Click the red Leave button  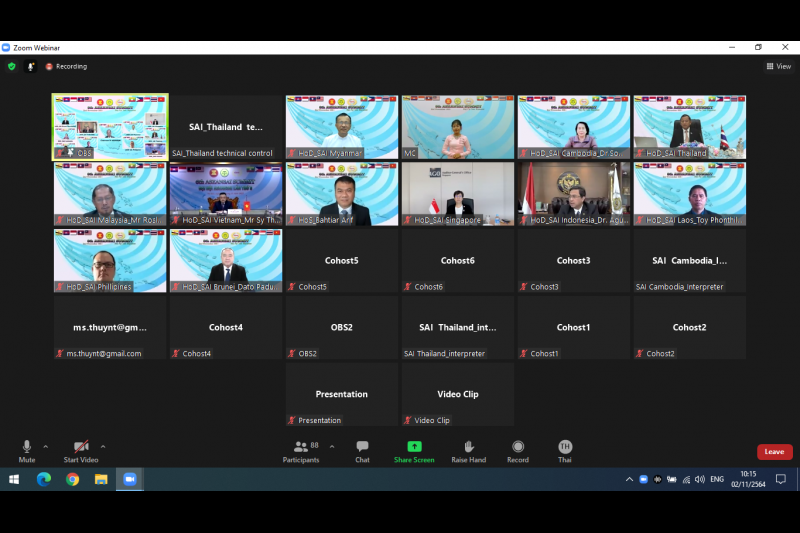(x=774, y=452)
